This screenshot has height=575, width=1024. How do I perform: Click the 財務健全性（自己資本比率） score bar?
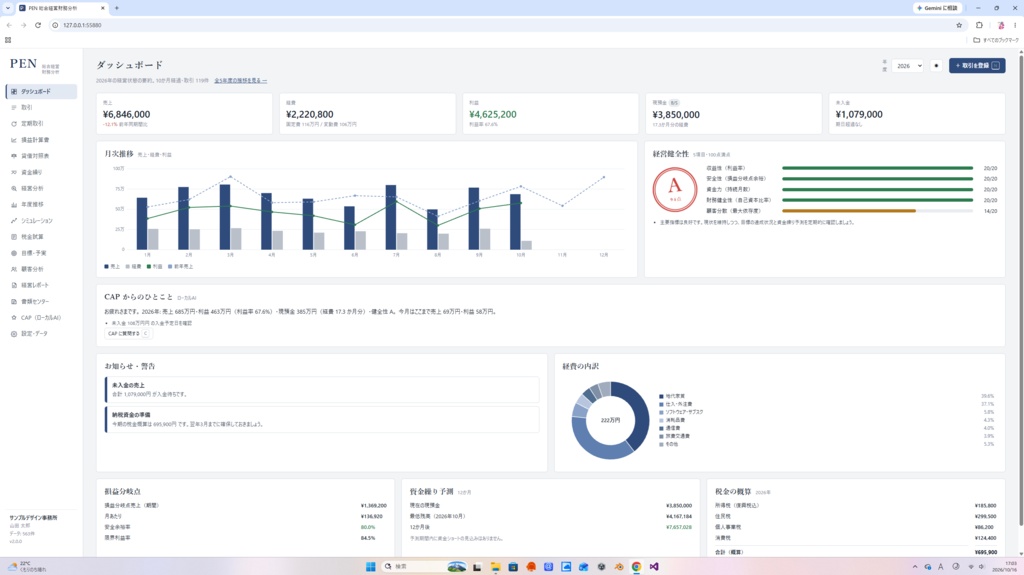click(x=878, y=200)
